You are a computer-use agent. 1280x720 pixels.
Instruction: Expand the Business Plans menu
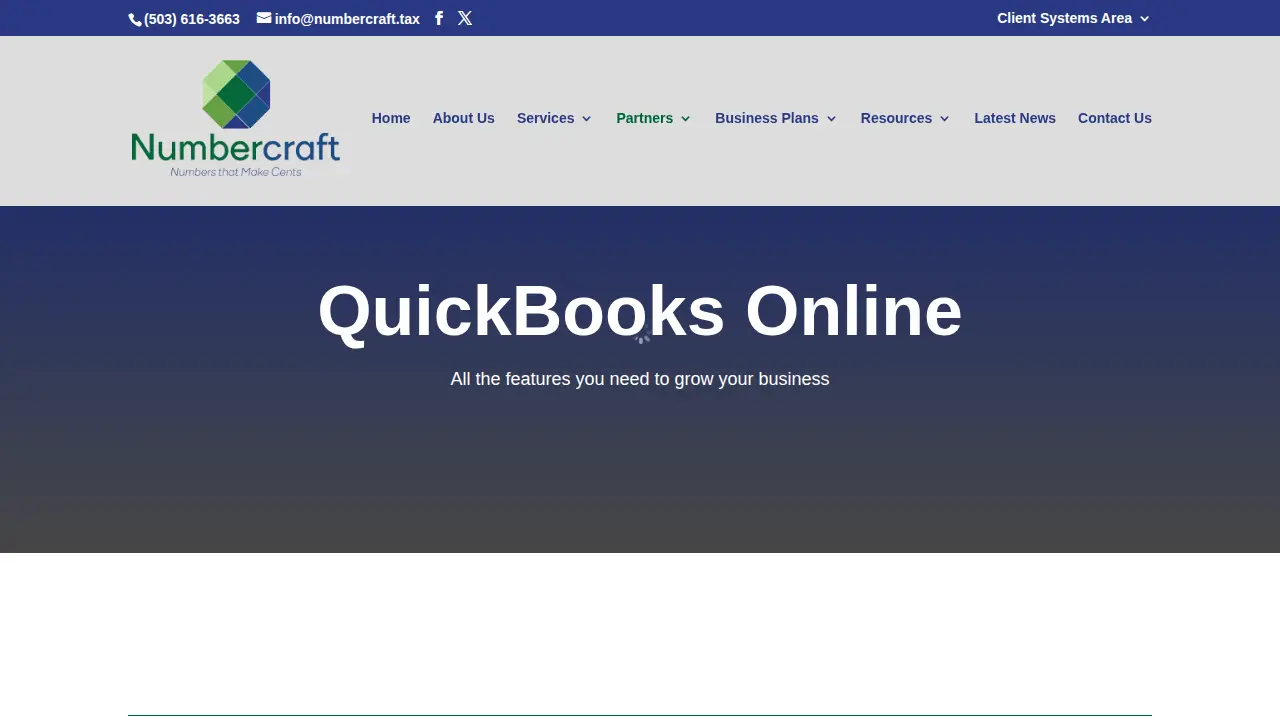pos(776,118)
